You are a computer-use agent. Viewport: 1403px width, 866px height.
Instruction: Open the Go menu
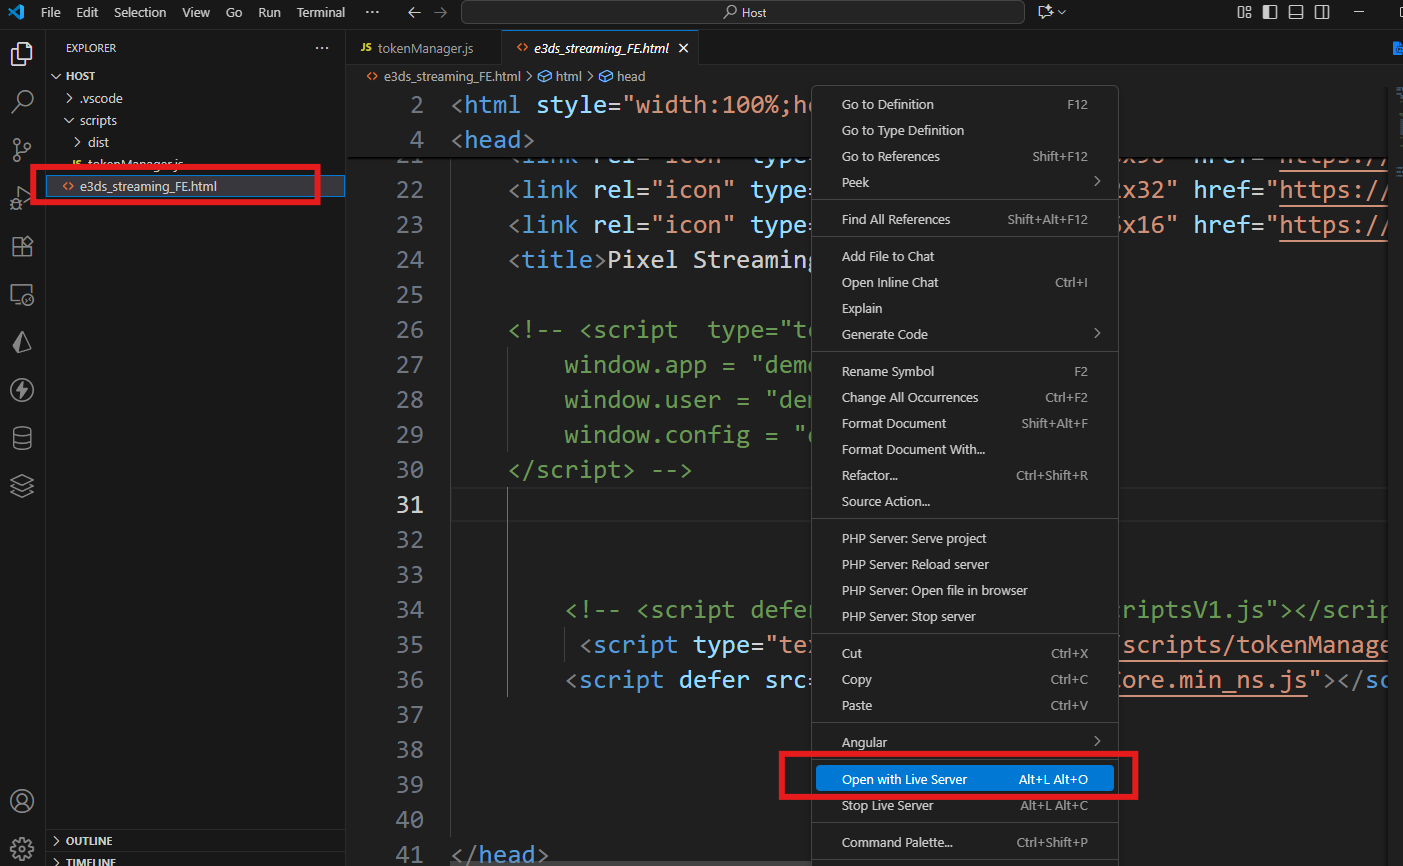234,12
